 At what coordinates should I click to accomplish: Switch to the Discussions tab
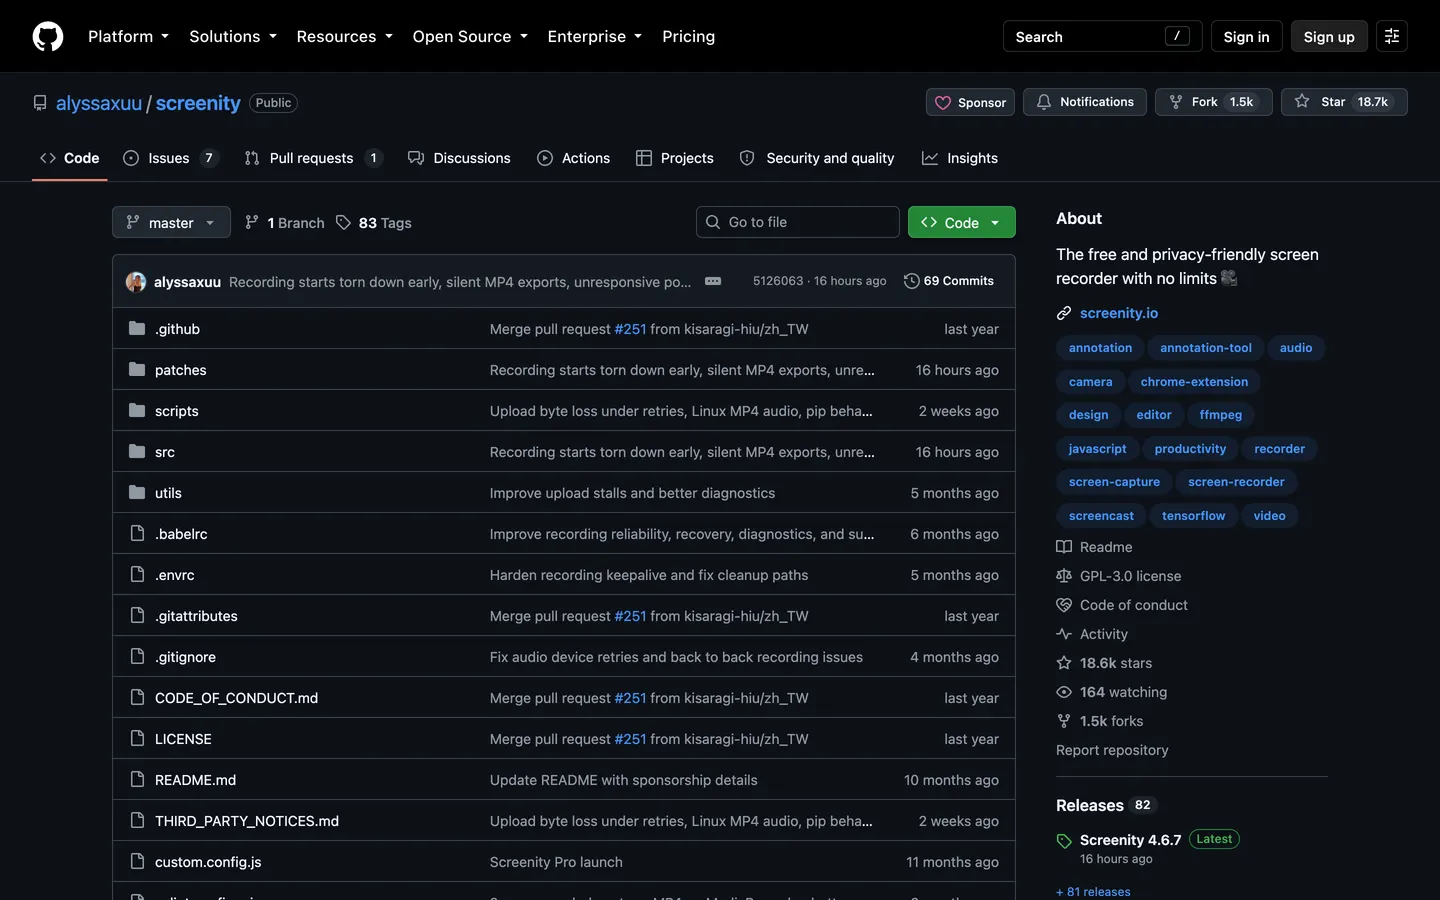[460, 158]
